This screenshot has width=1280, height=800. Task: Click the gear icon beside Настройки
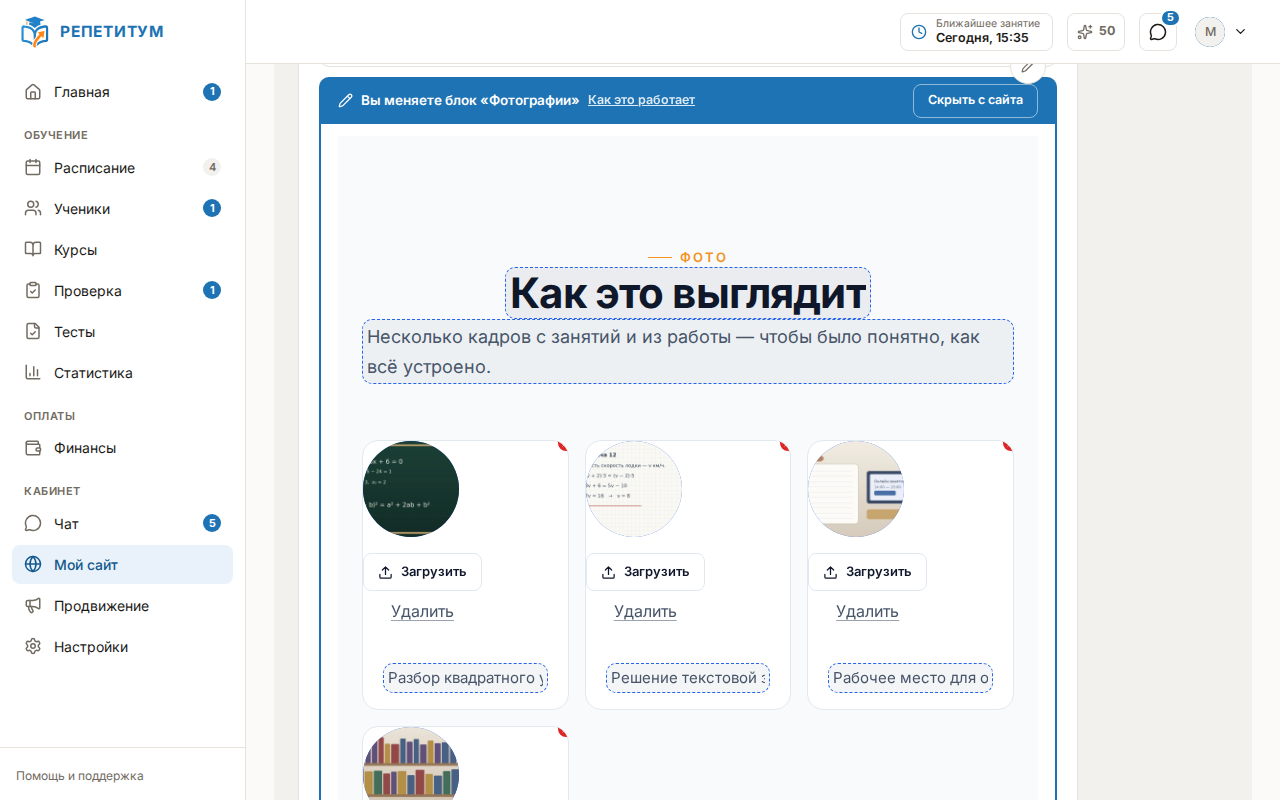coord(33,647)
